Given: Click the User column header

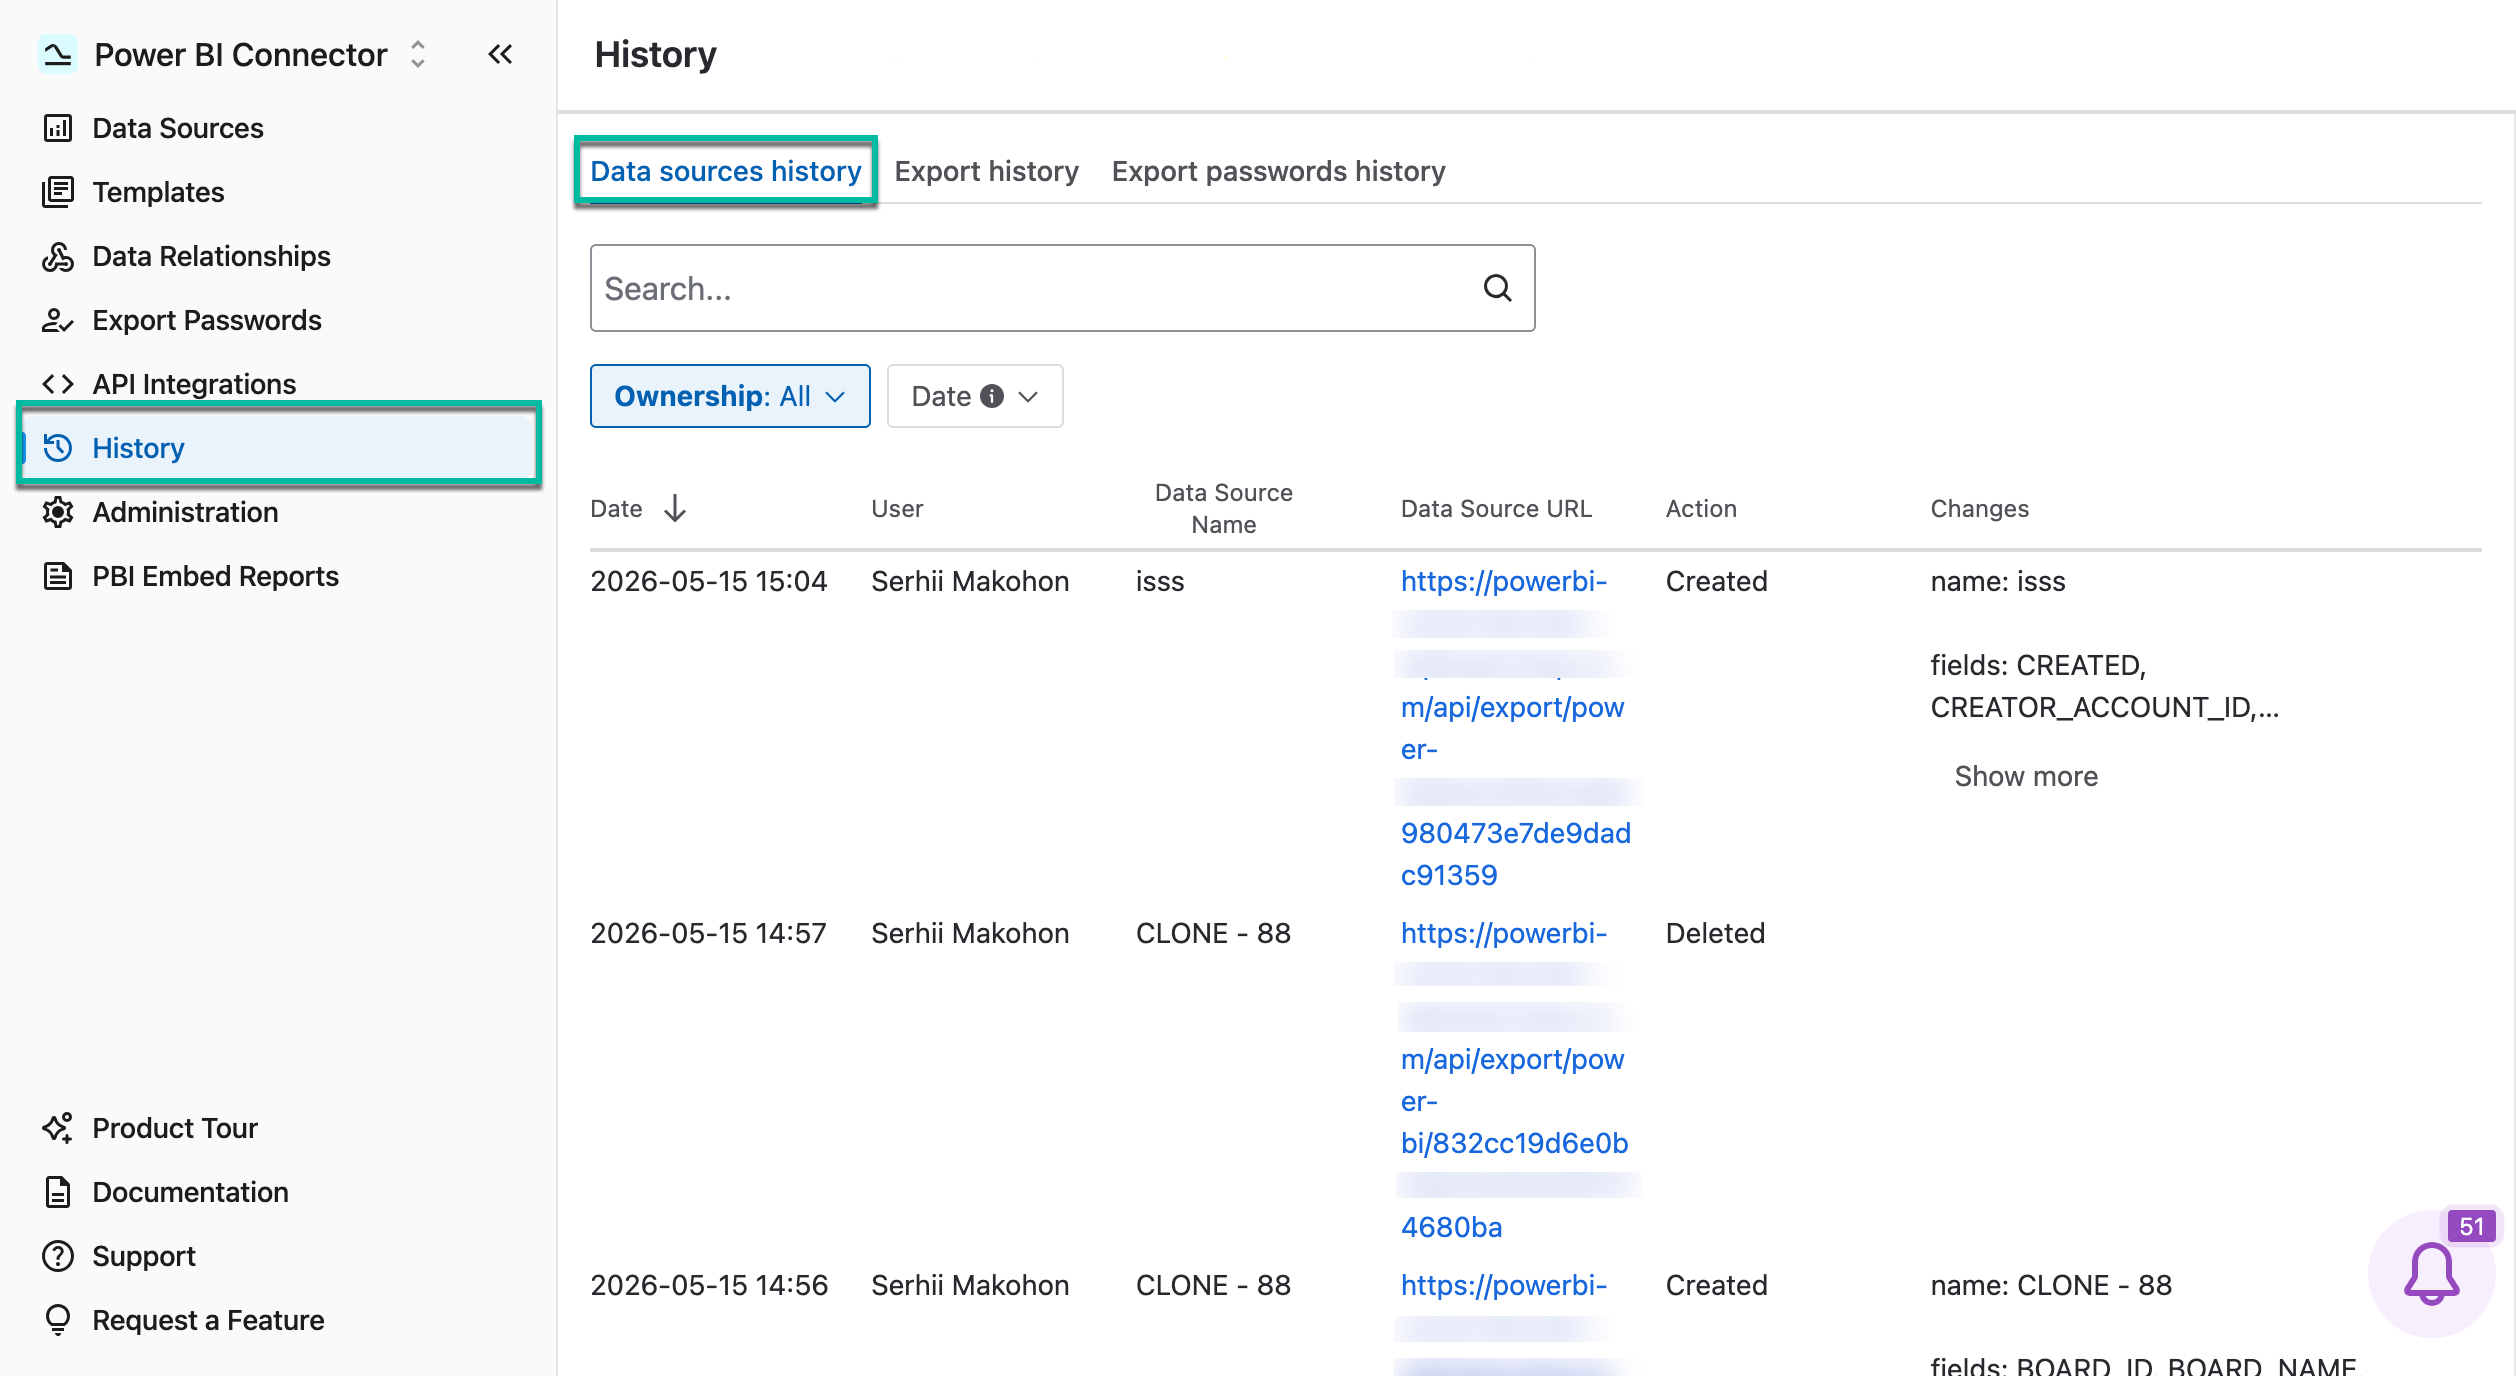Looking at the screenshot, I should click(x=897, y=508).
